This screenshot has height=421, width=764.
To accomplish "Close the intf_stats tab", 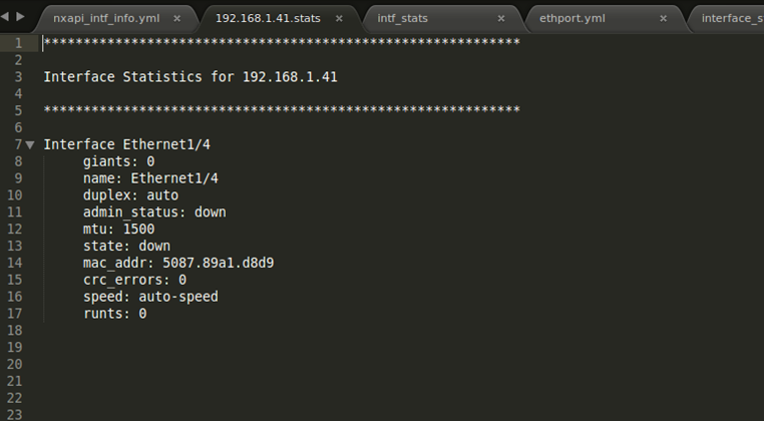I will [x=499, y=18].
